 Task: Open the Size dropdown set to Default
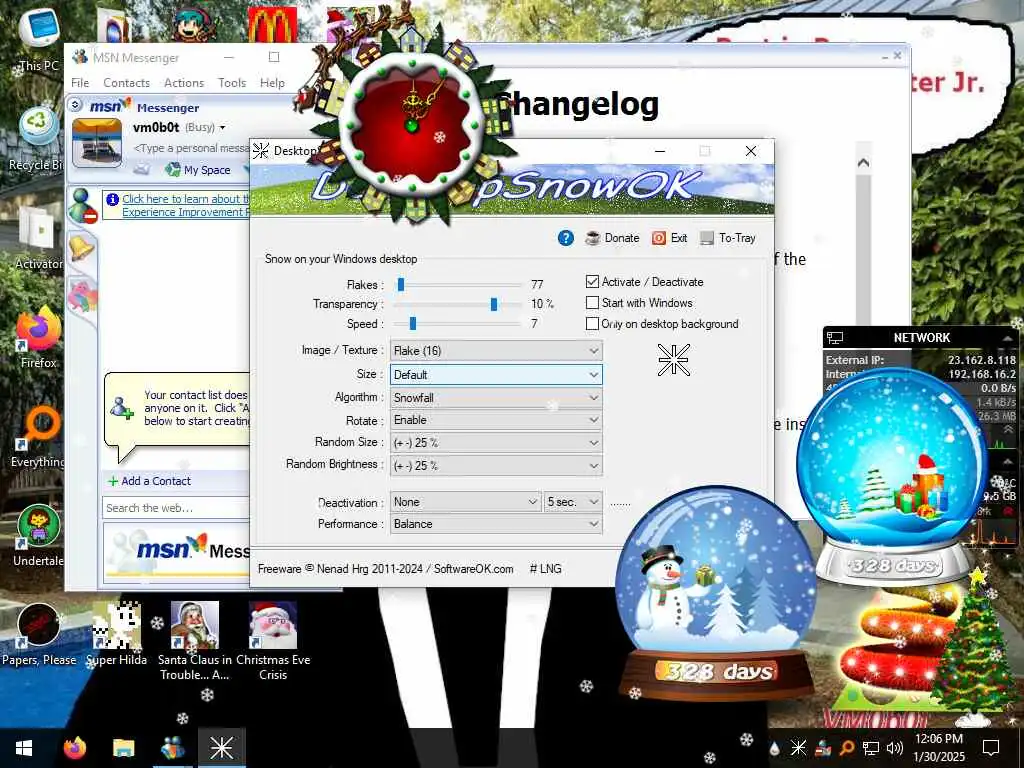pyautogui.click(x=496, y=374)
